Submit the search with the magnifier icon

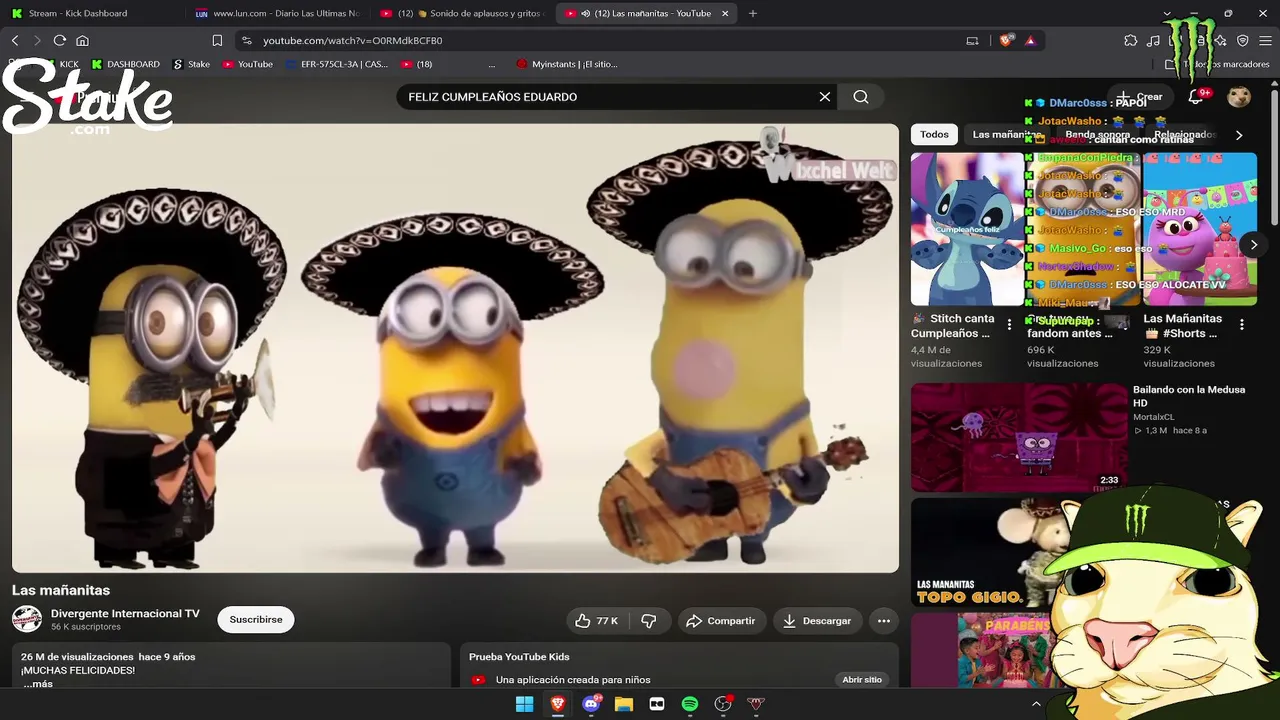pos(861,97)
